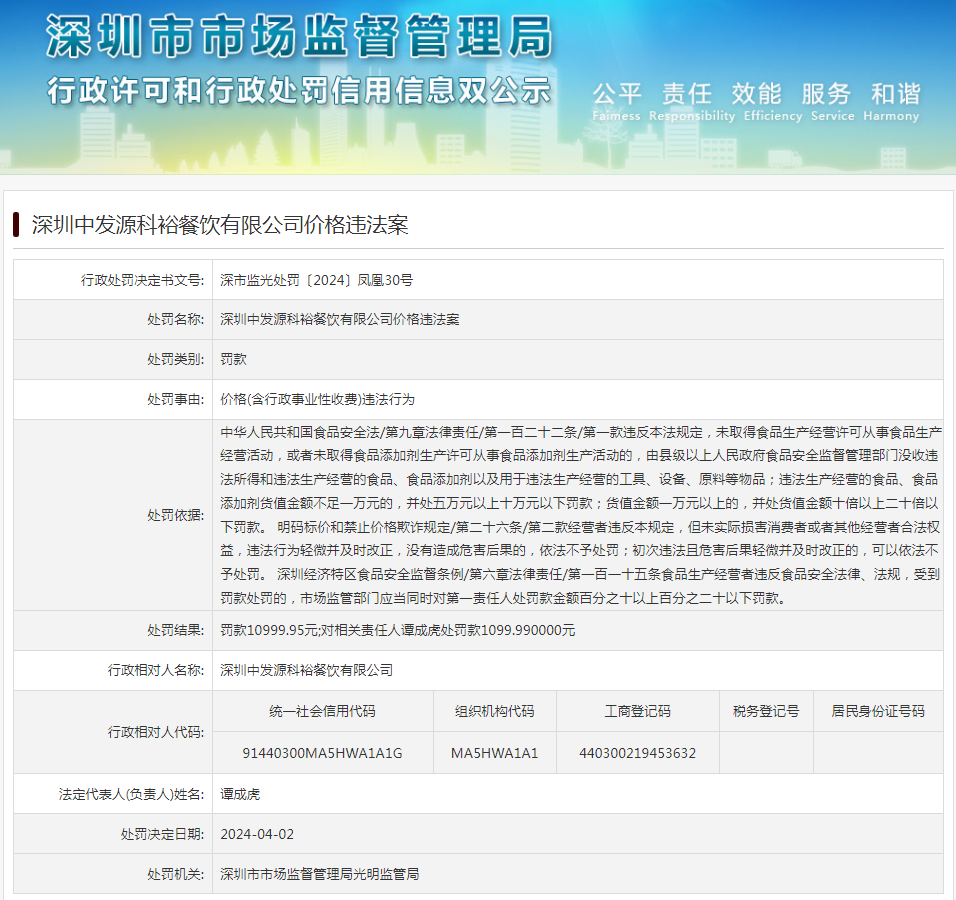Click the 处罚事由 label

click(x=176, y=399)
